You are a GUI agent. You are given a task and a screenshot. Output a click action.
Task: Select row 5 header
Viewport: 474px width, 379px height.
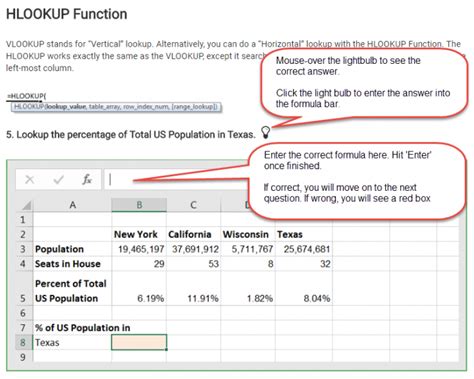pyautogui.click(x=23, y=288)
